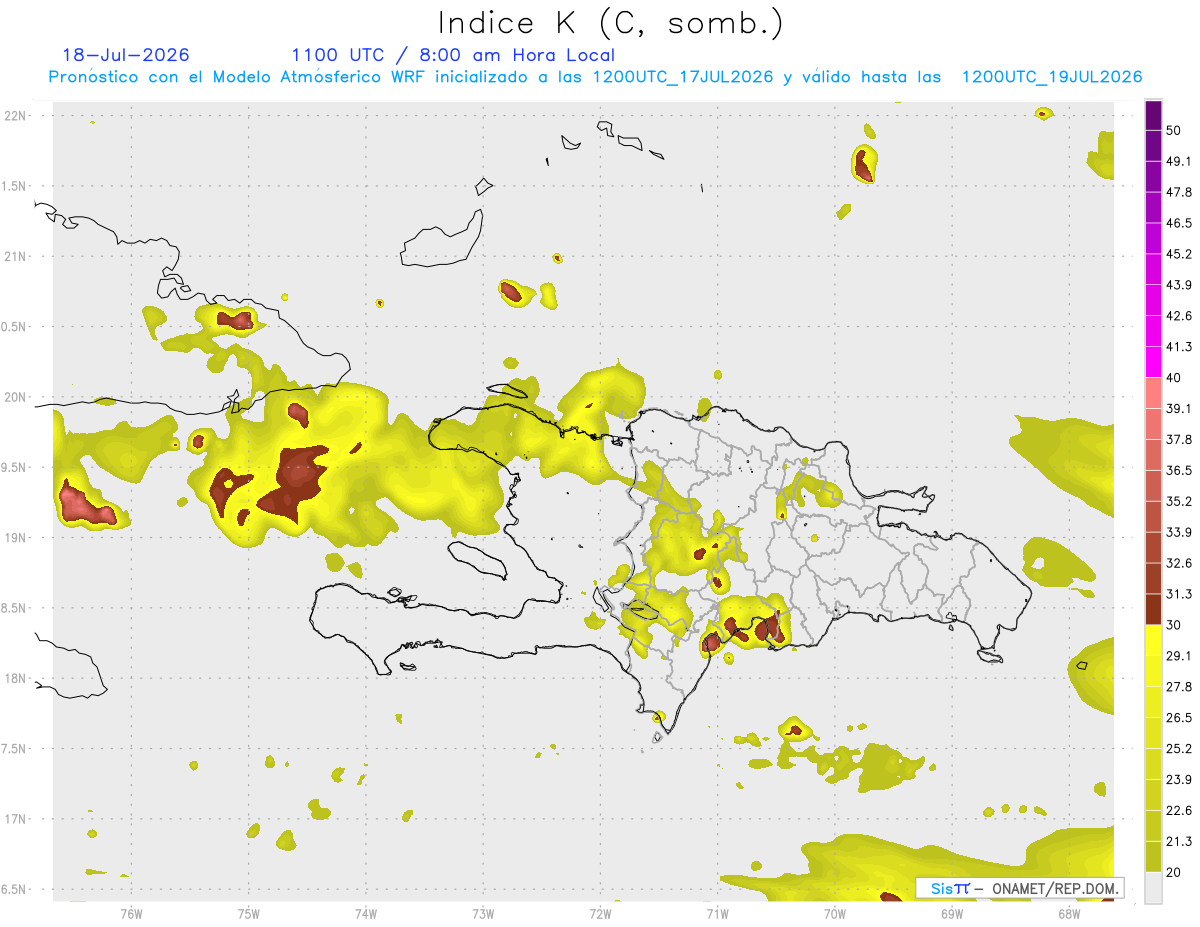Viewport: 1200px width, 927px height.
Task: Click the '50' color bar value
Action: point(1175,131)
